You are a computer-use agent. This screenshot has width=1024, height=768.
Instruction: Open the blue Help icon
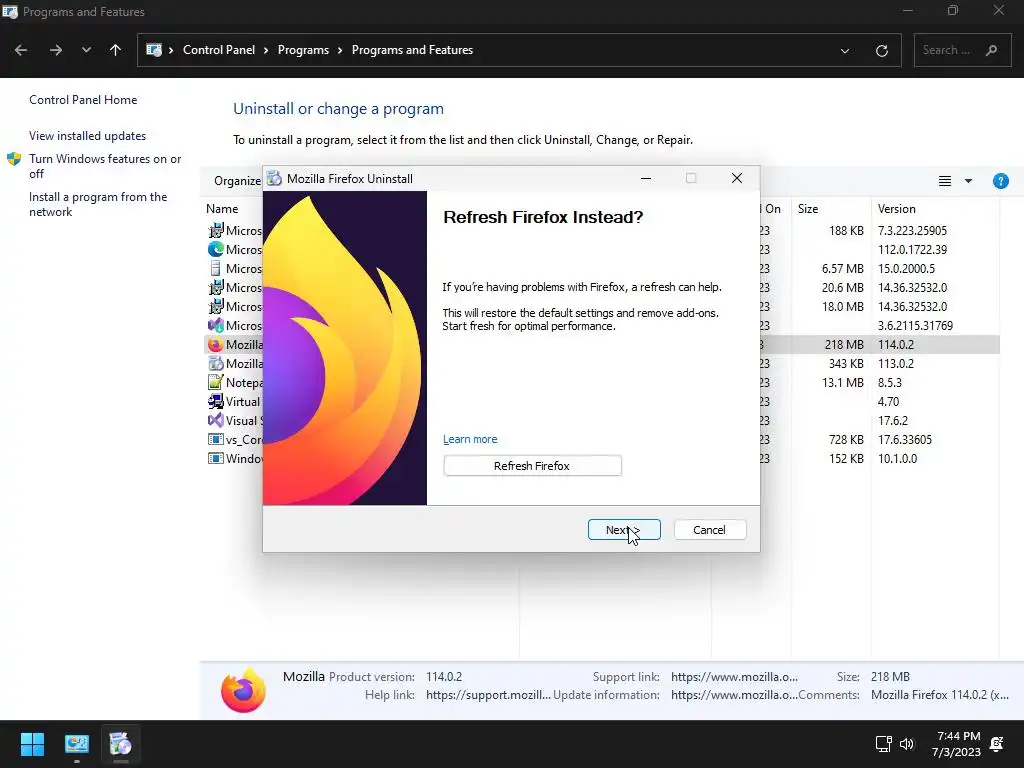1000,181
